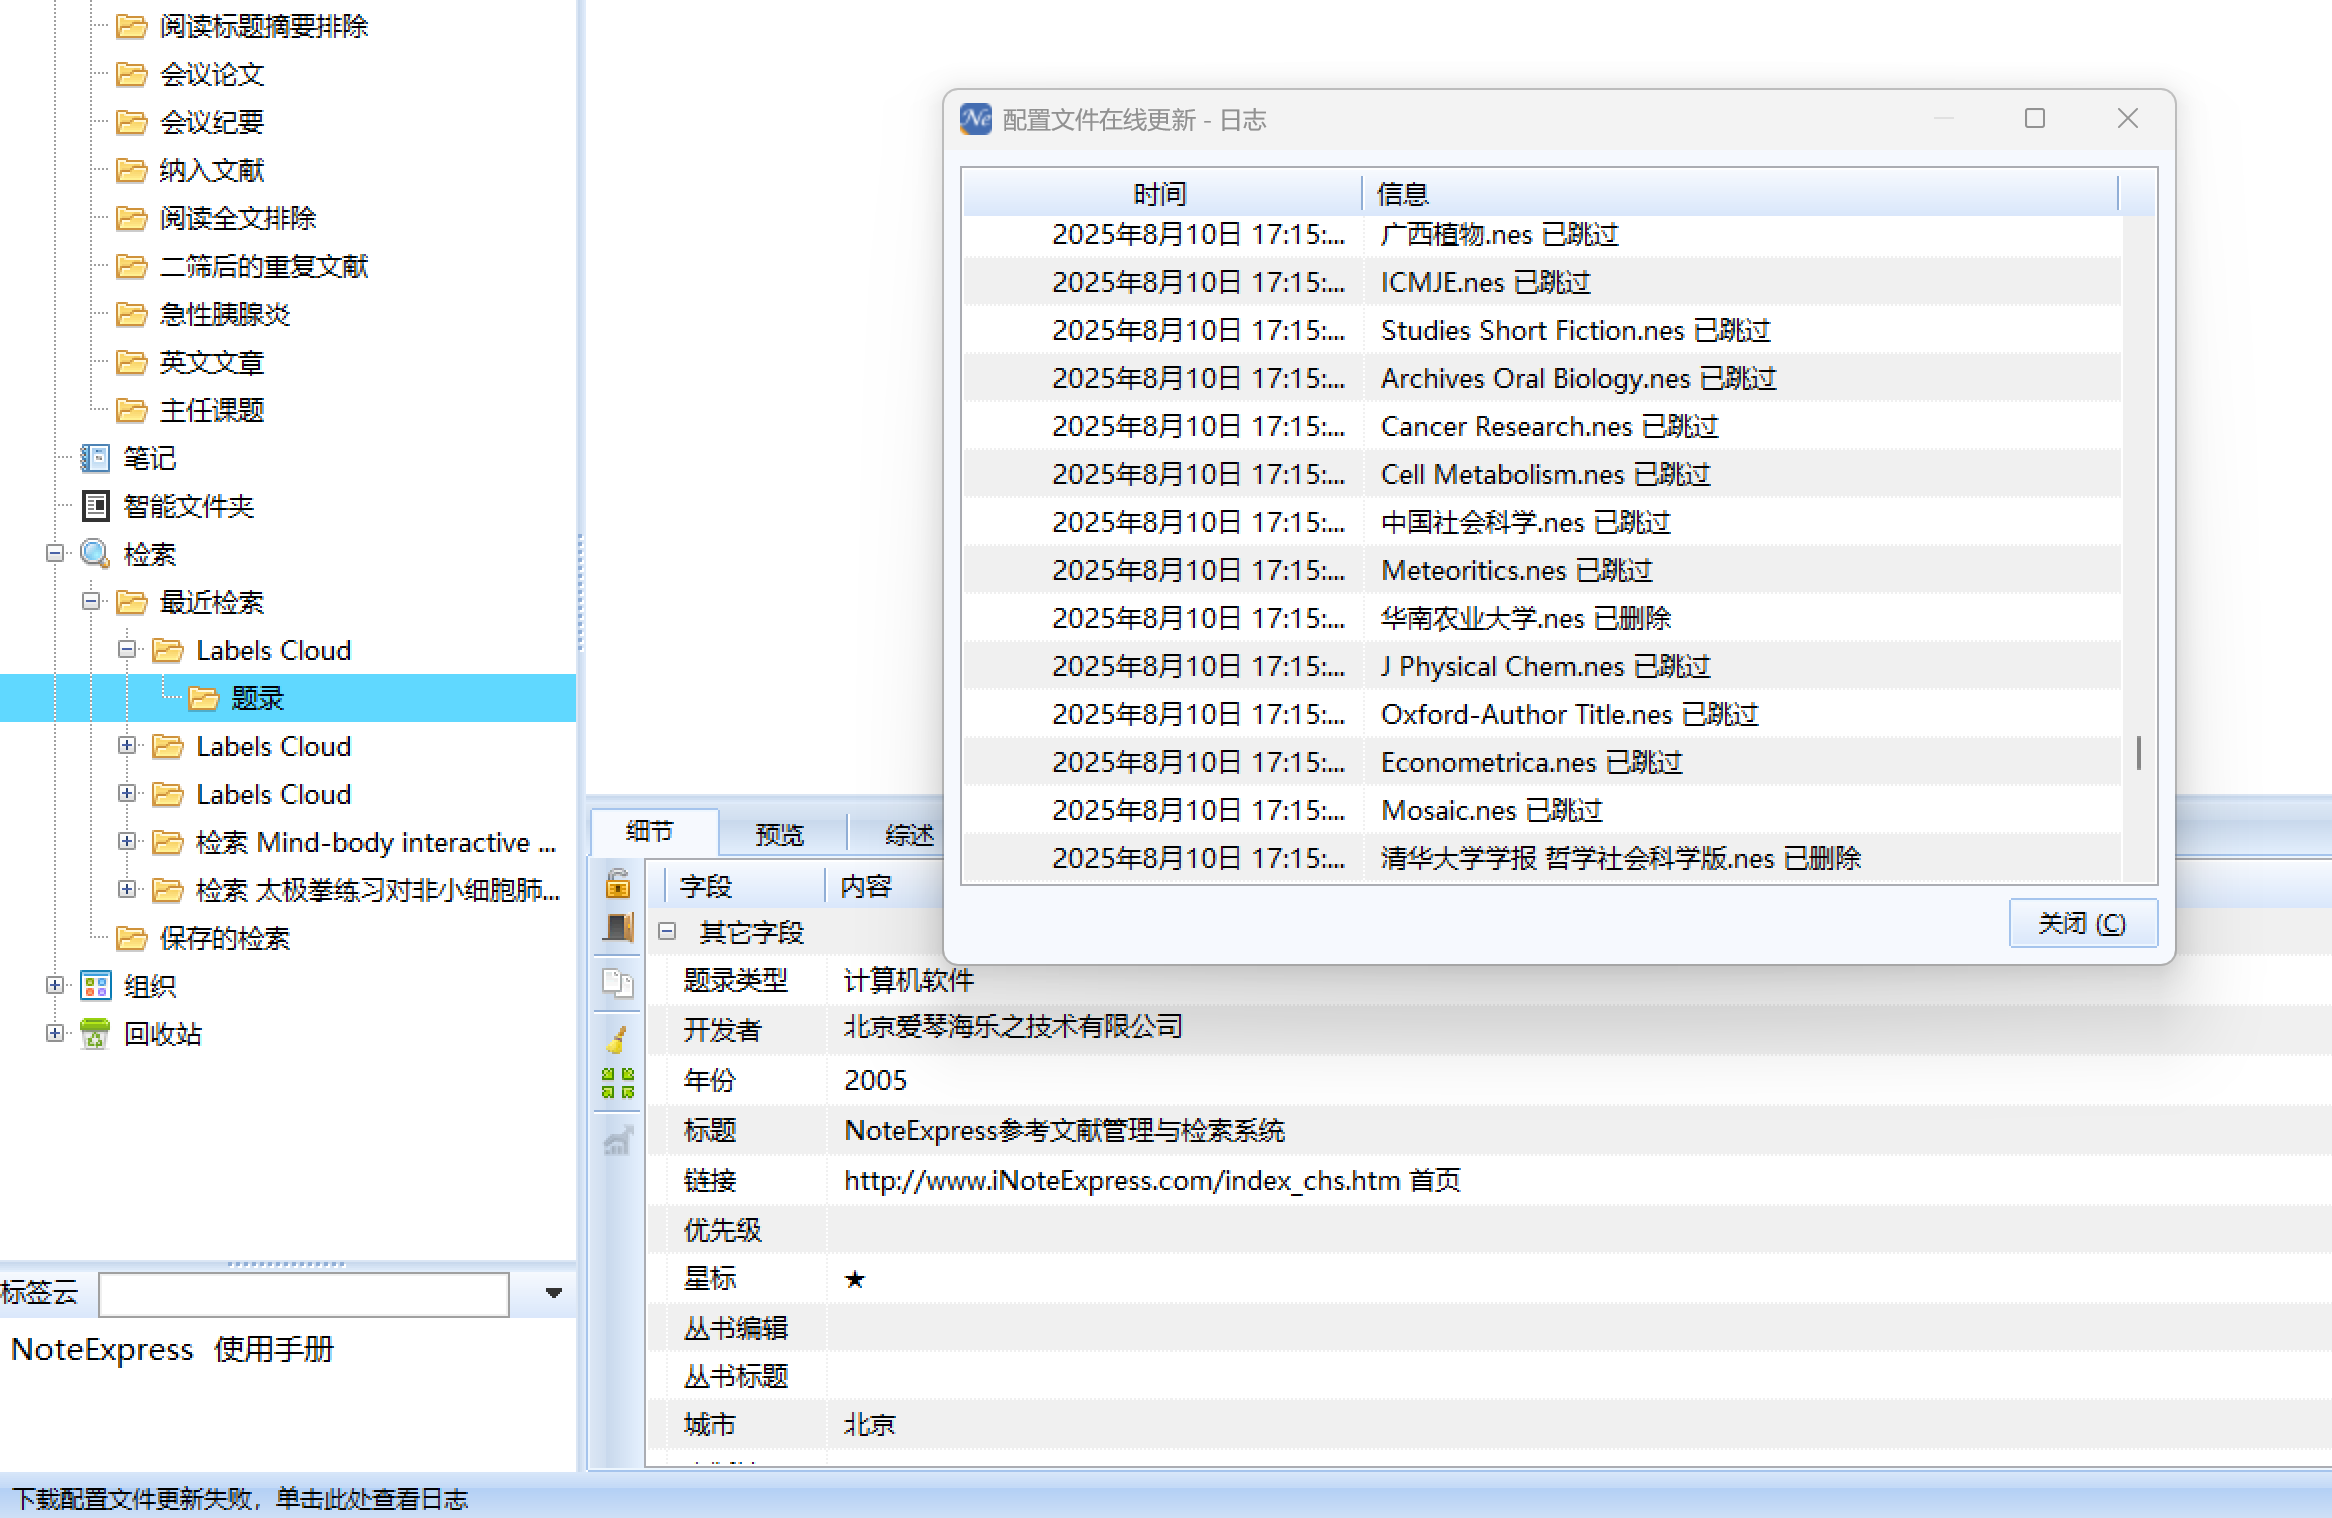
Task: Click the folder icon beside 阅读全文排除
Action: (131, 218)
